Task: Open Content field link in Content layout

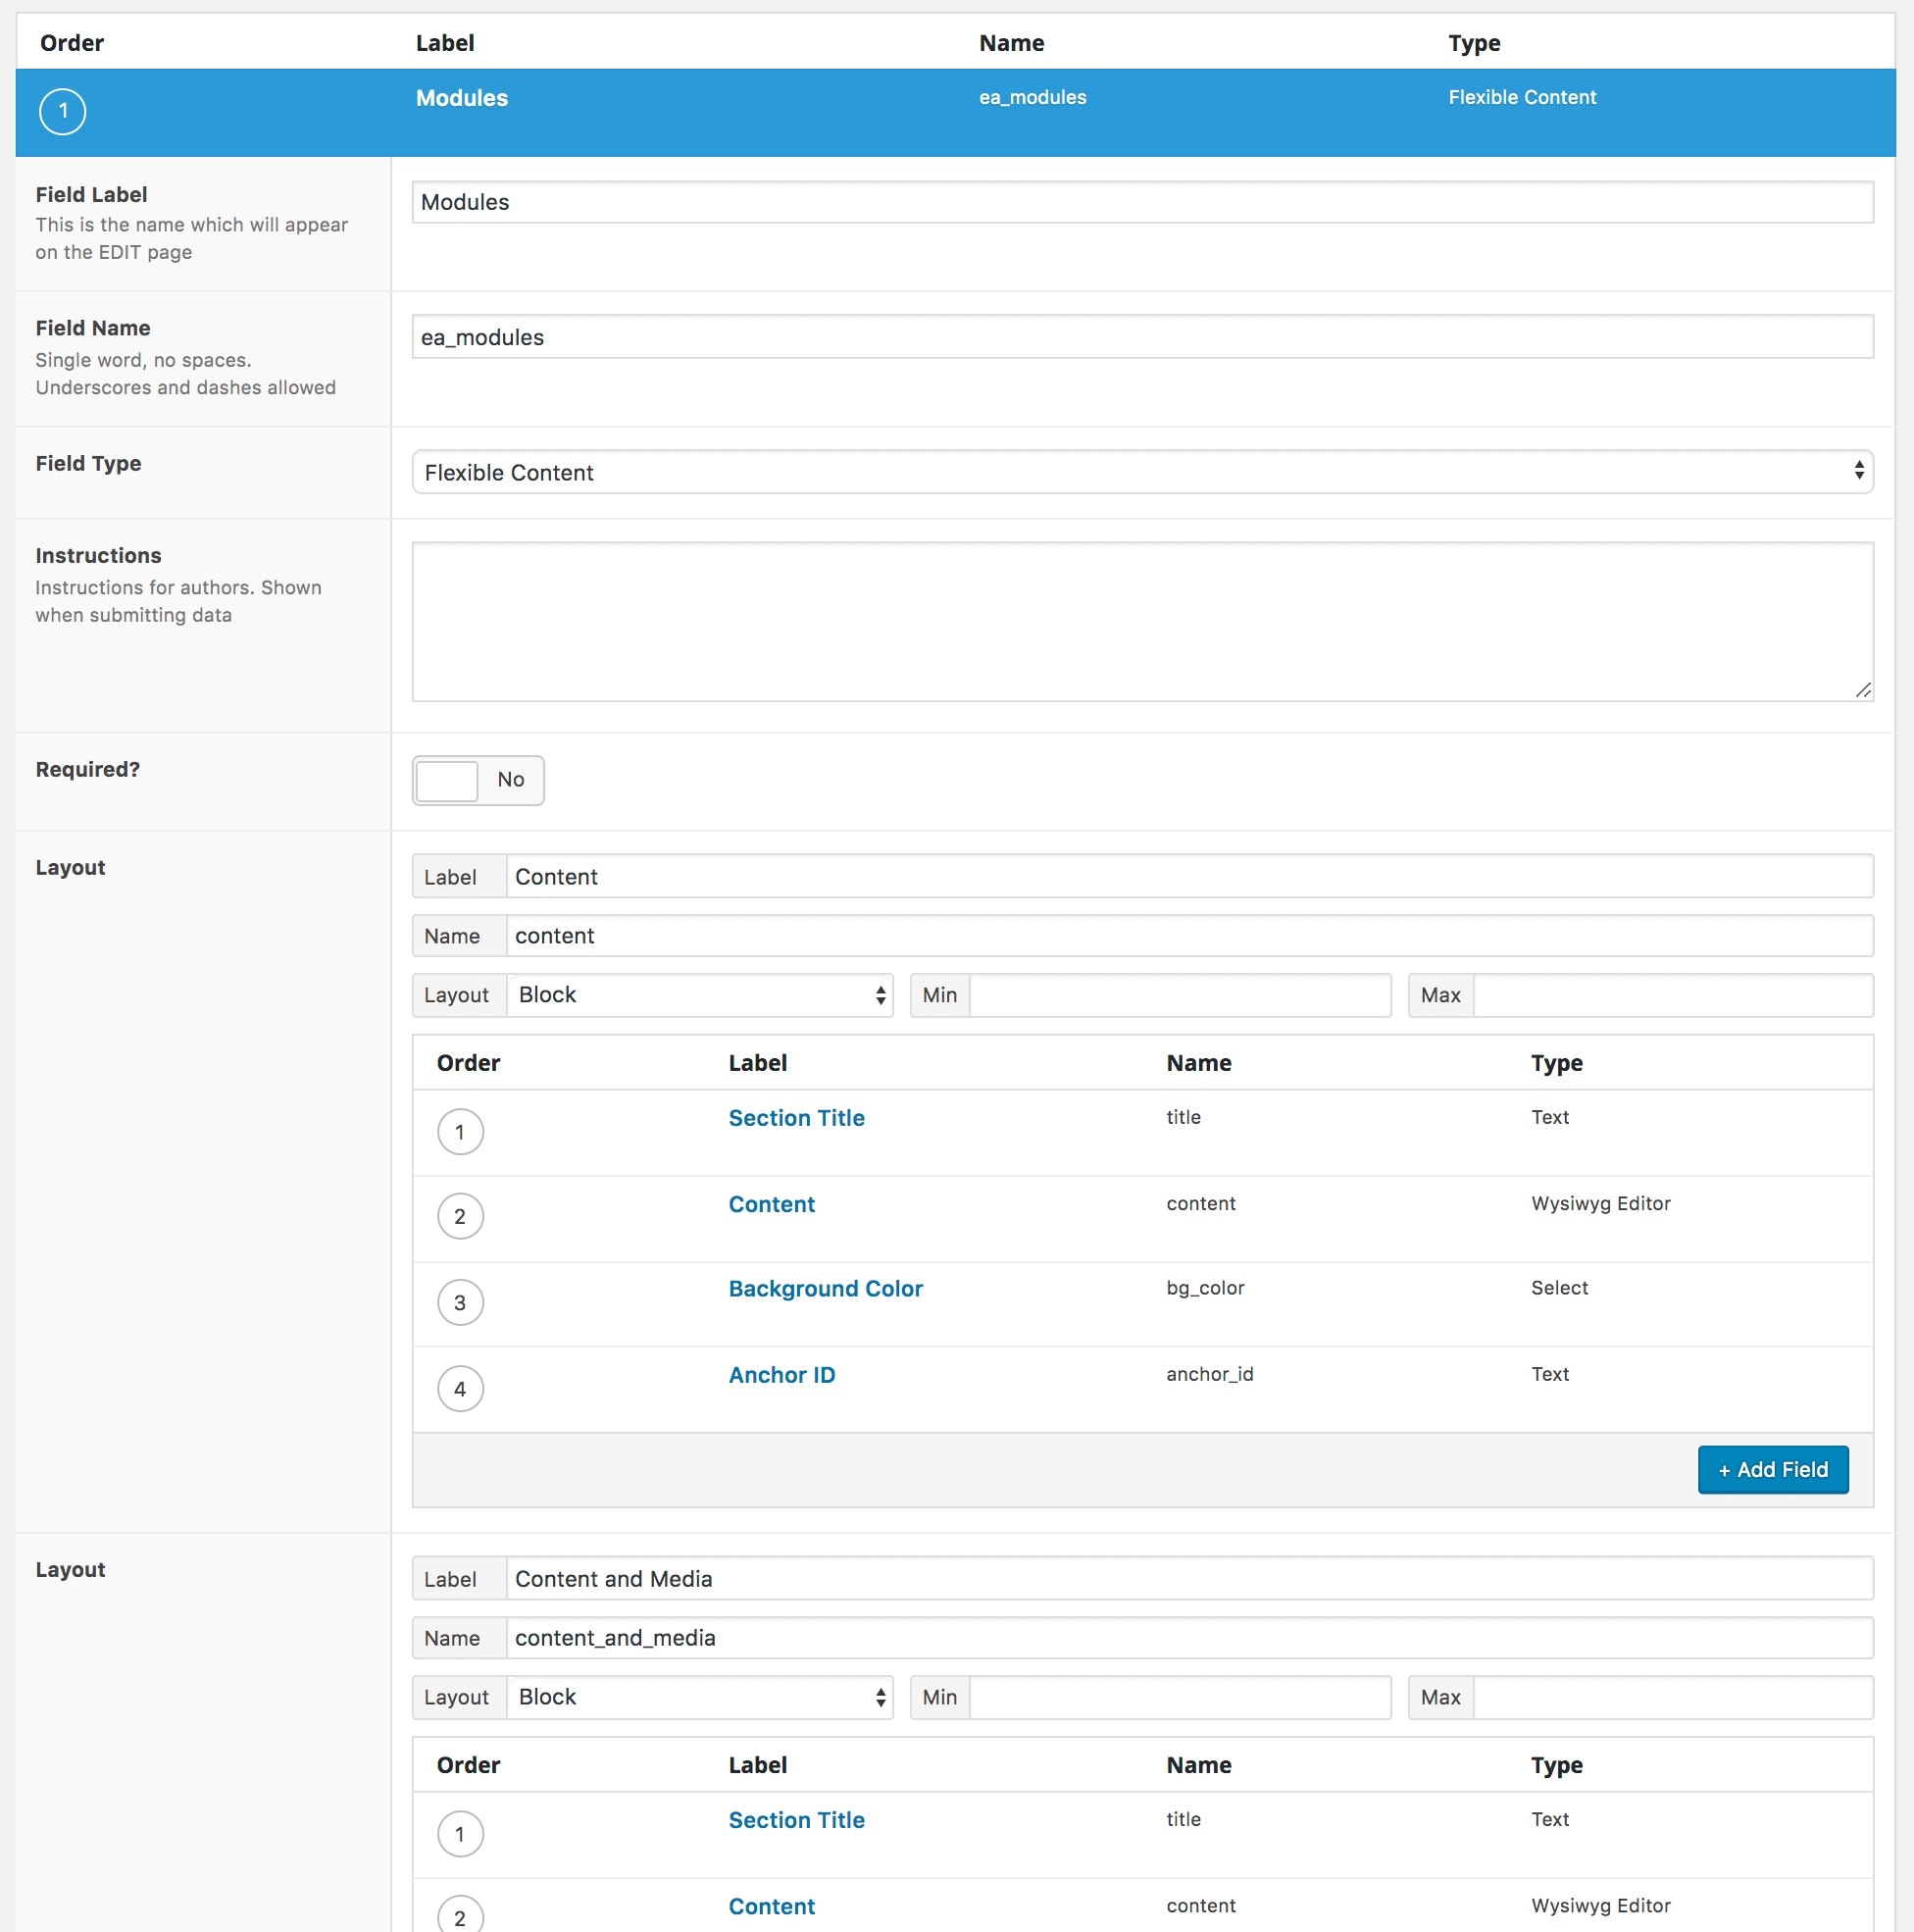Action: tap(771, 1204)
